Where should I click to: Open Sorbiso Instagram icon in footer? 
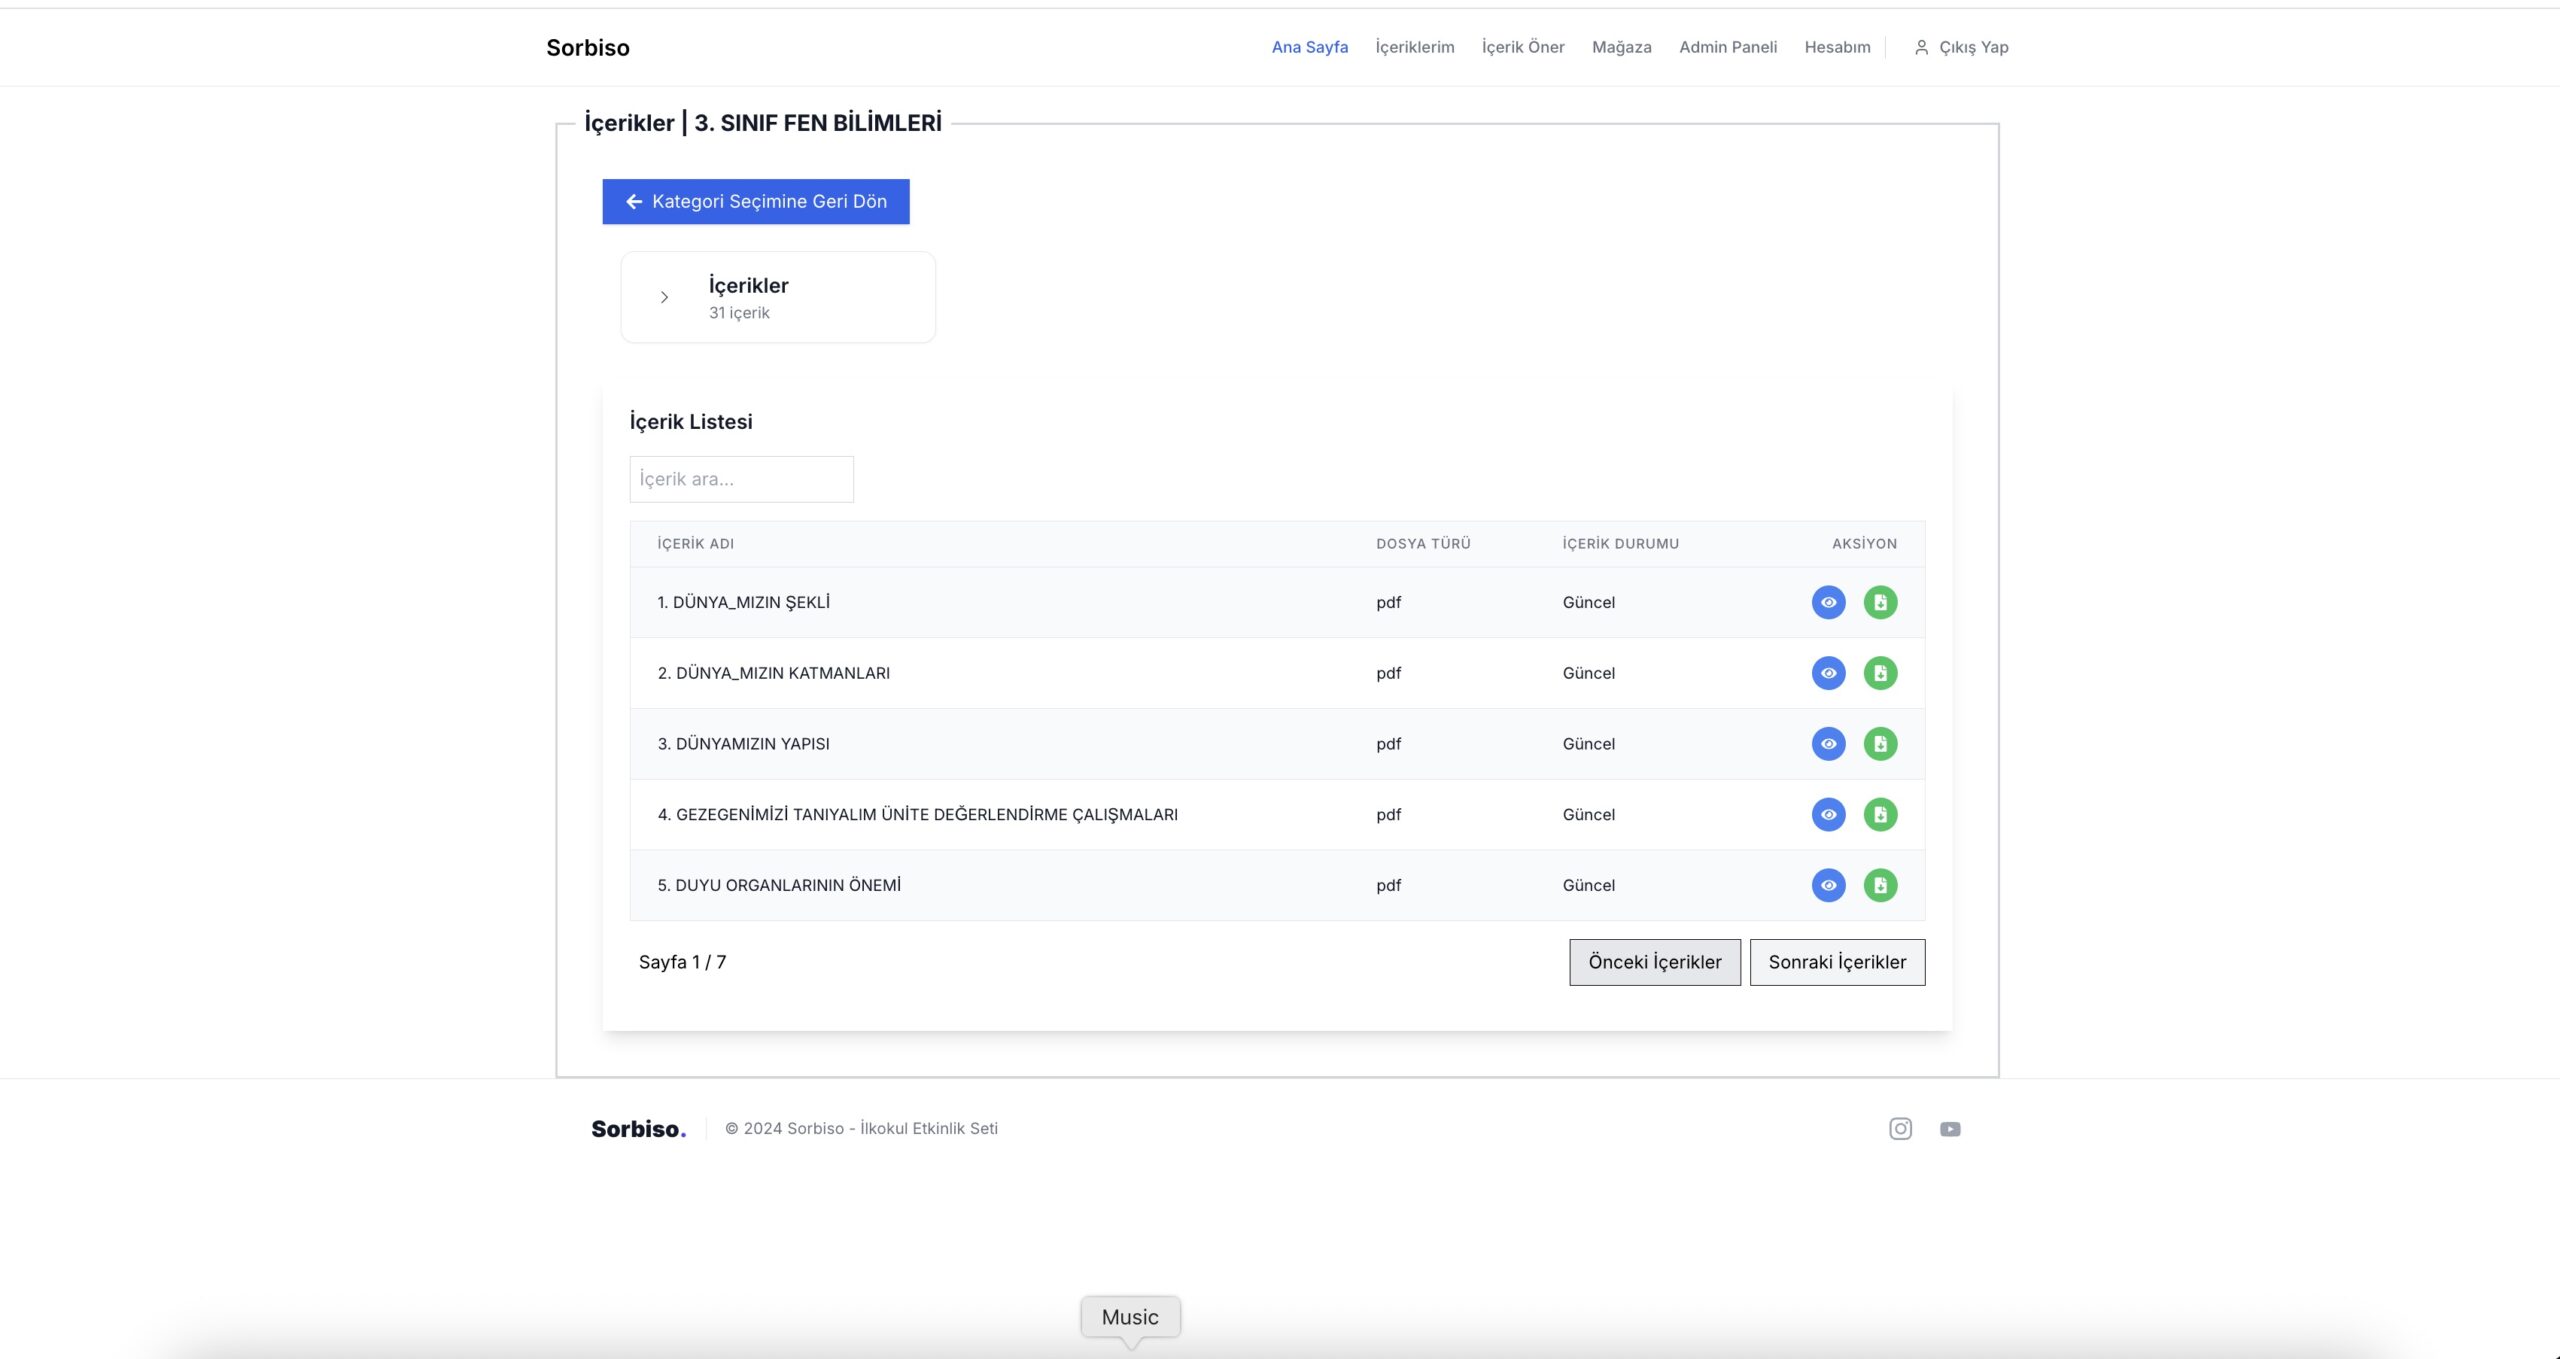coord(1900,1129)
